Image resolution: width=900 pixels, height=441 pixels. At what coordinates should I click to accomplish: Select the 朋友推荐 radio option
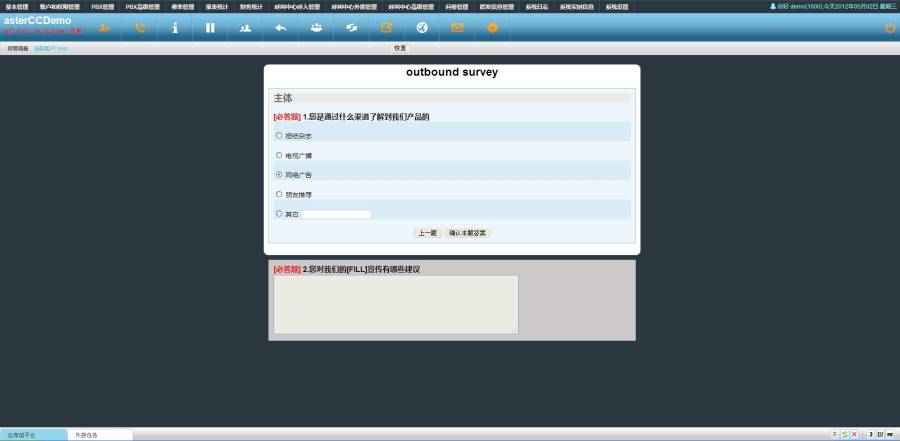click(279, 194)
